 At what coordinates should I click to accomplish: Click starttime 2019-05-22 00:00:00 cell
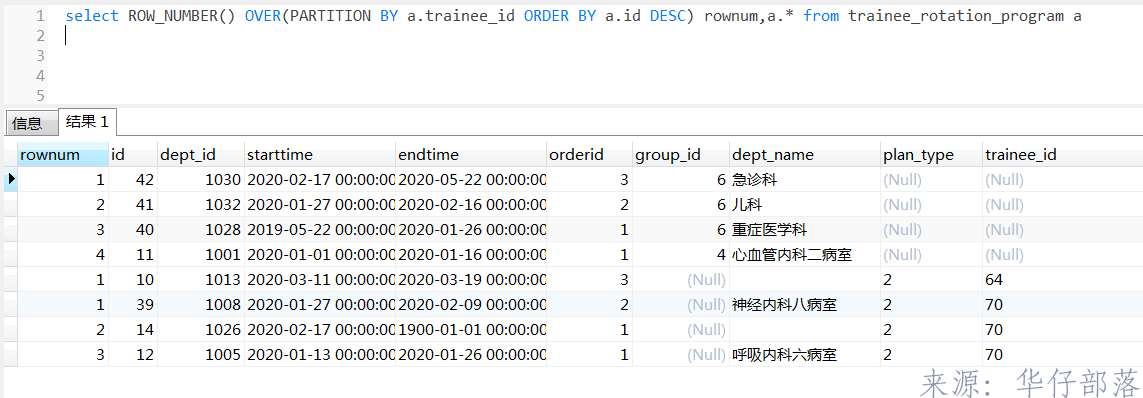[319, 230]
